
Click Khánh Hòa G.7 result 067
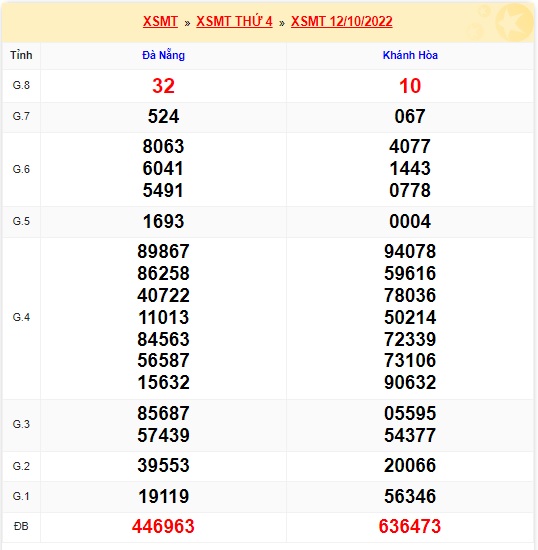pyautogui.click(x=410, y=116)
